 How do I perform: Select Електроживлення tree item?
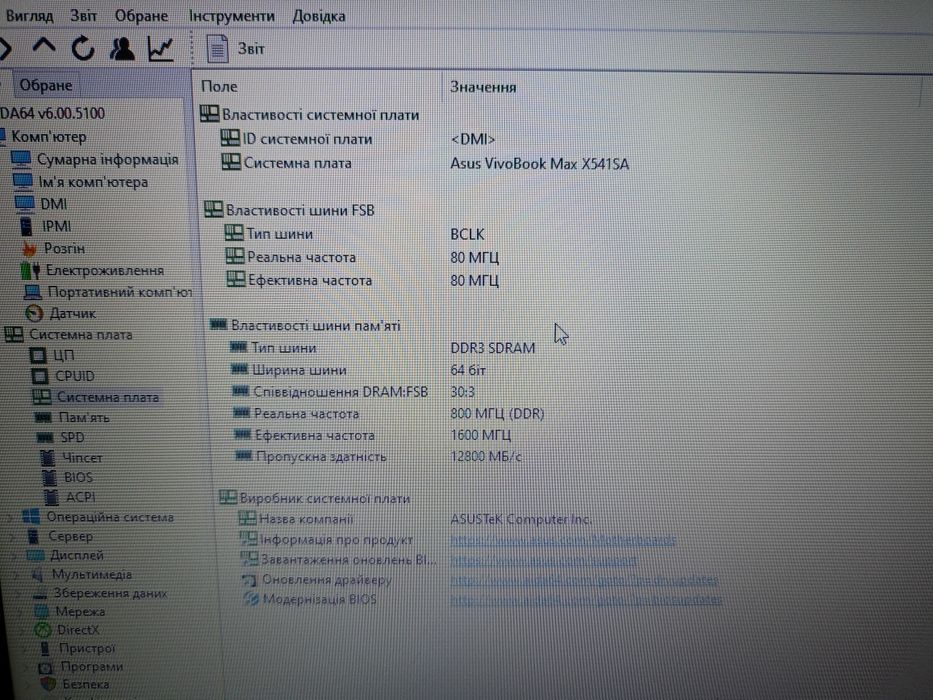tap(105, 270)
